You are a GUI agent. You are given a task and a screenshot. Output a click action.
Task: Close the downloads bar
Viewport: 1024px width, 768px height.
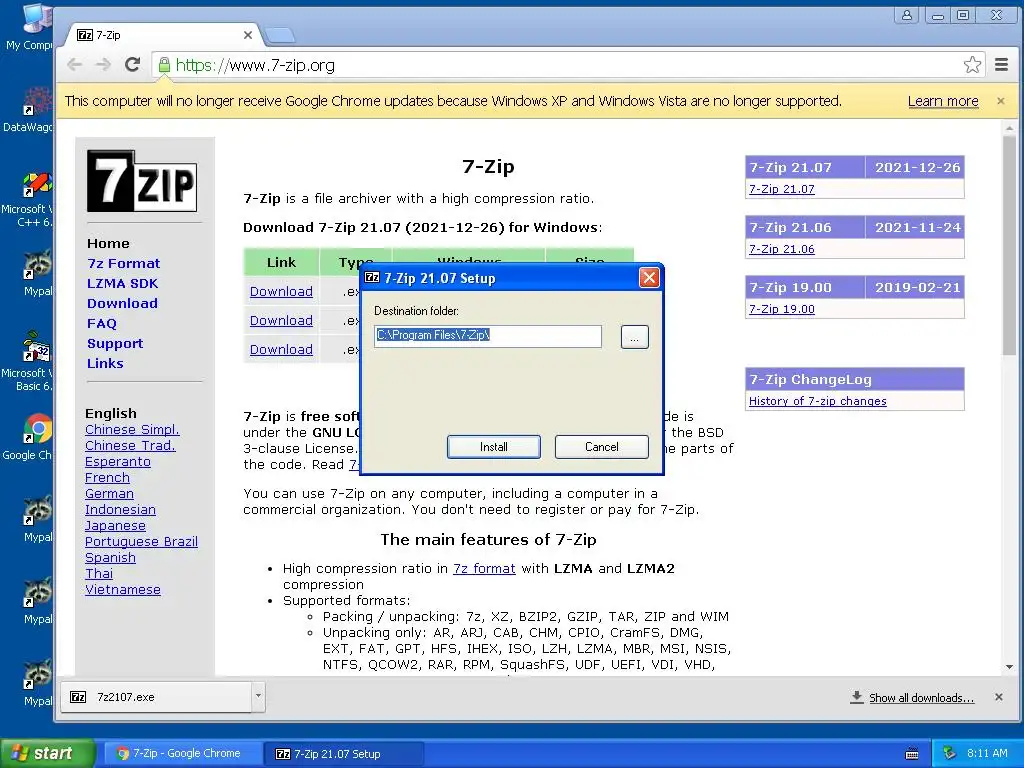pos(999,697)
